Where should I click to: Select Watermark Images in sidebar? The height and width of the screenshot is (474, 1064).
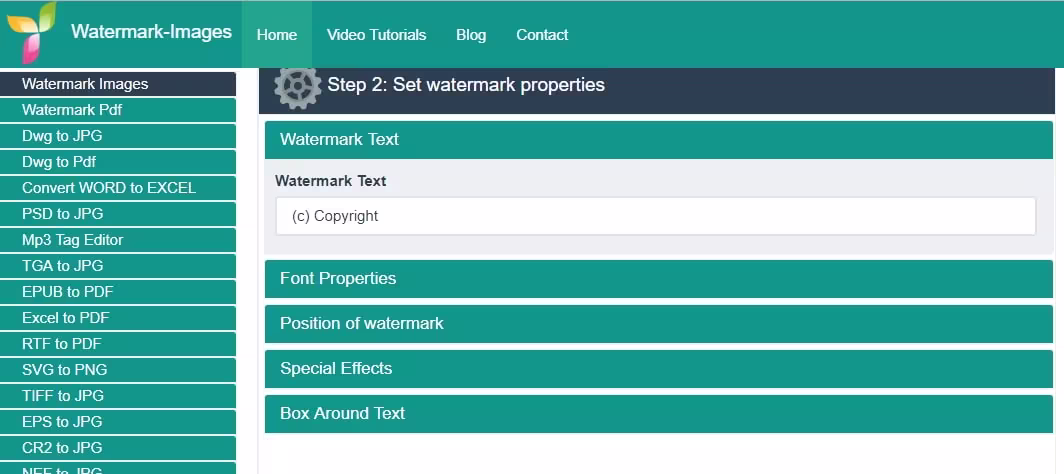point(118,84)
